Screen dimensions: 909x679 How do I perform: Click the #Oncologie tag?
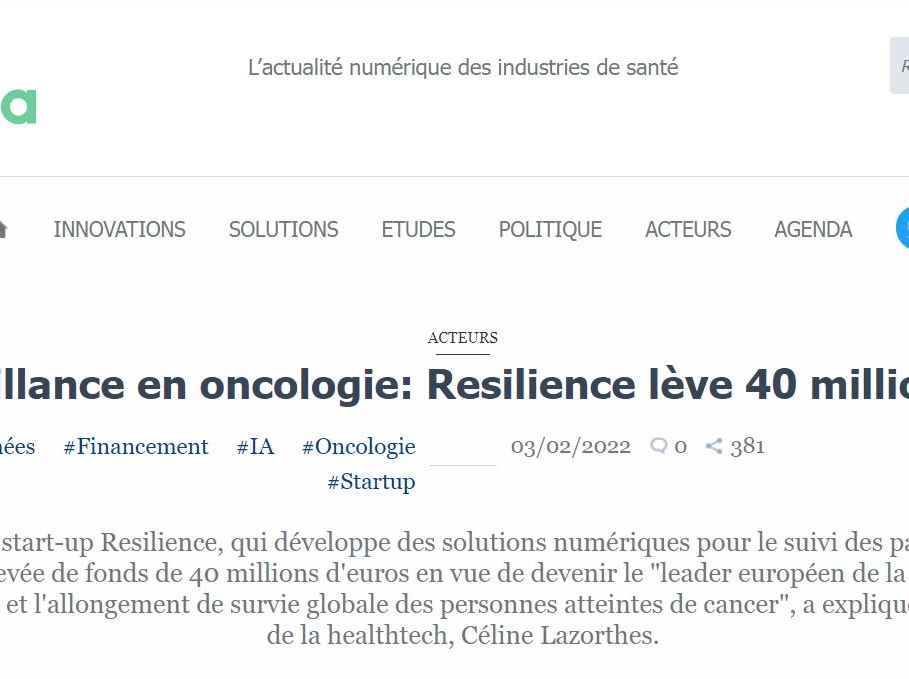point(359,446)
